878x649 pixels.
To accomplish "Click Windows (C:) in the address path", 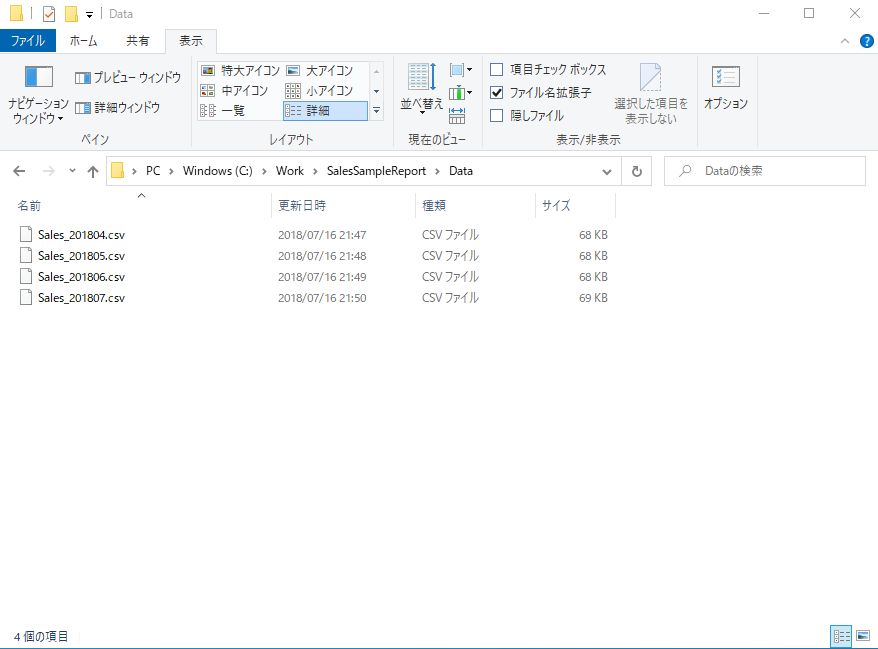I will 217,171.
